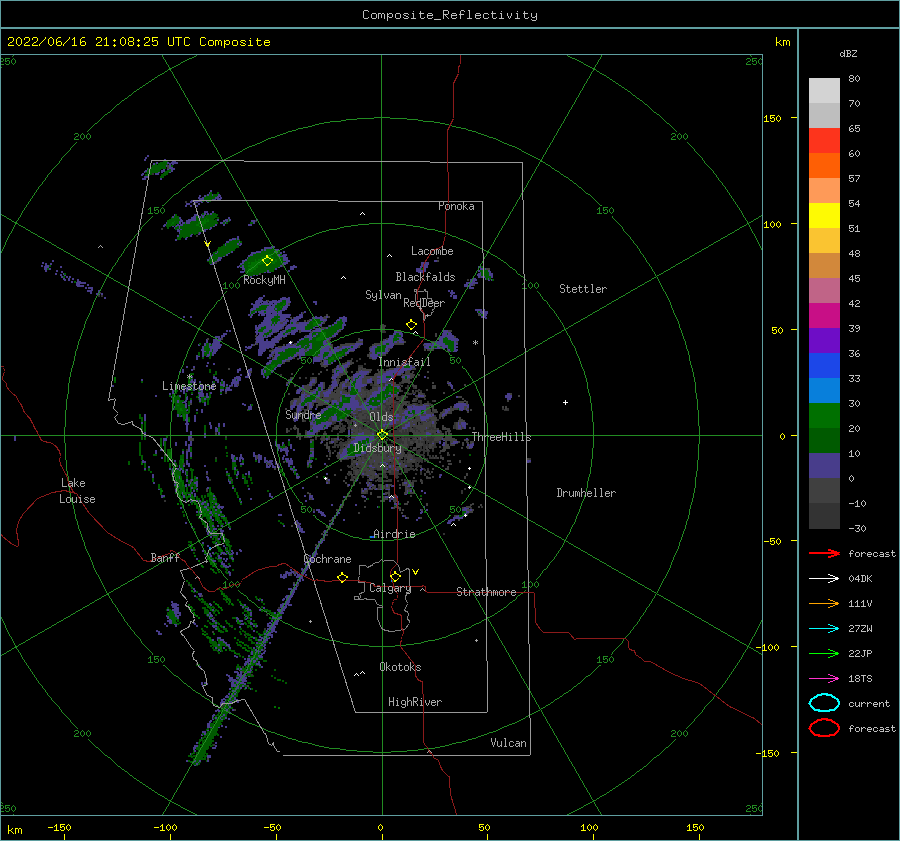Click the white plus marker east of ThreeHills
900x841 pixels.
click(x=565, y=402)
